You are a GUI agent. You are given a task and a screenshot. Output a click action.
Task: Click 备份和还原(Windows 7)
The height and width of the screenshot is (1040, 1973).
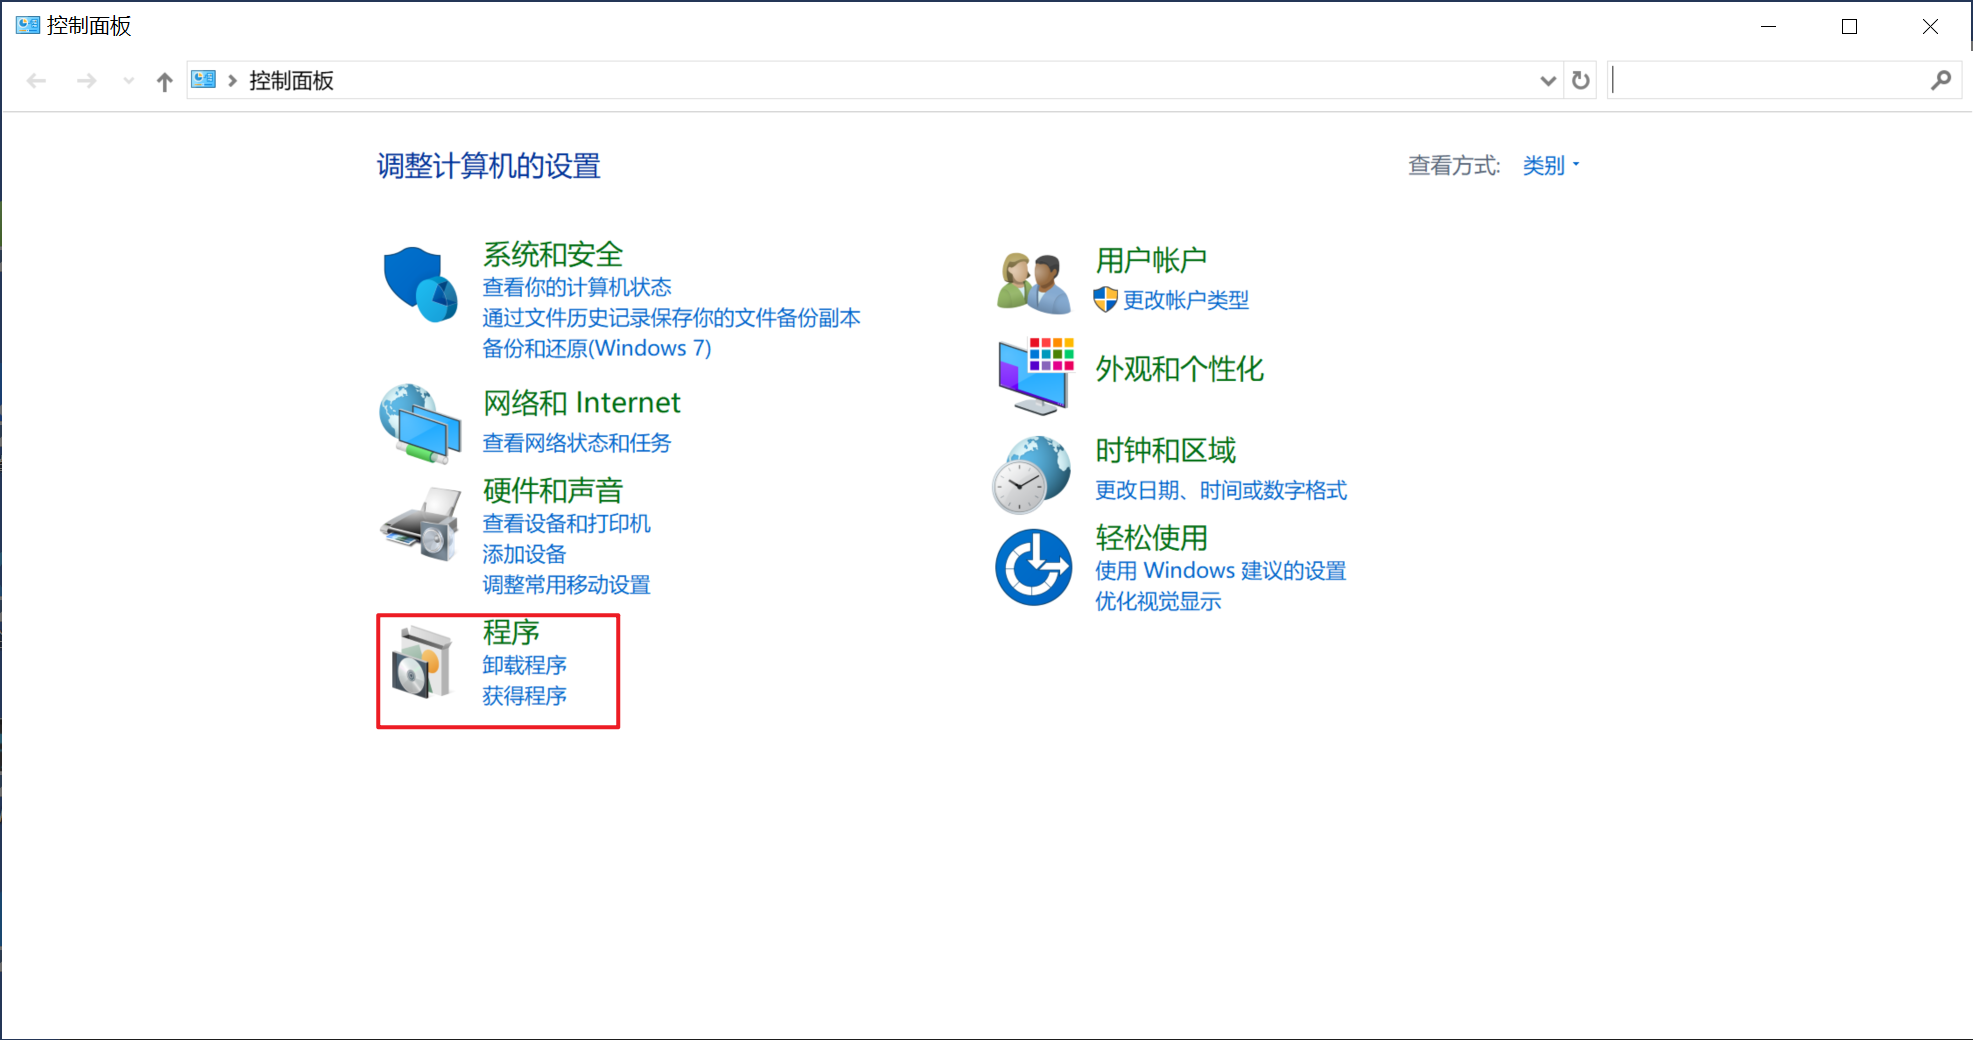pos(597,347)
